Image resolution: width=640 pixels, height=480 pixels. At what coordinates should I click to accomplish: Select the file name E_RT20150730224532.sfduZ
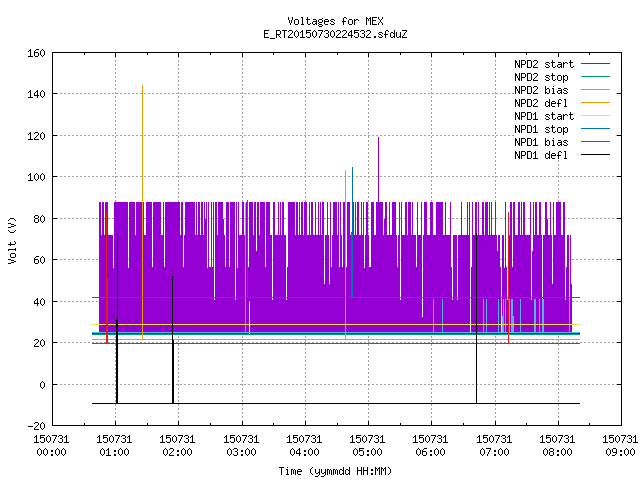pyautogui.click(x=335, y=34)
